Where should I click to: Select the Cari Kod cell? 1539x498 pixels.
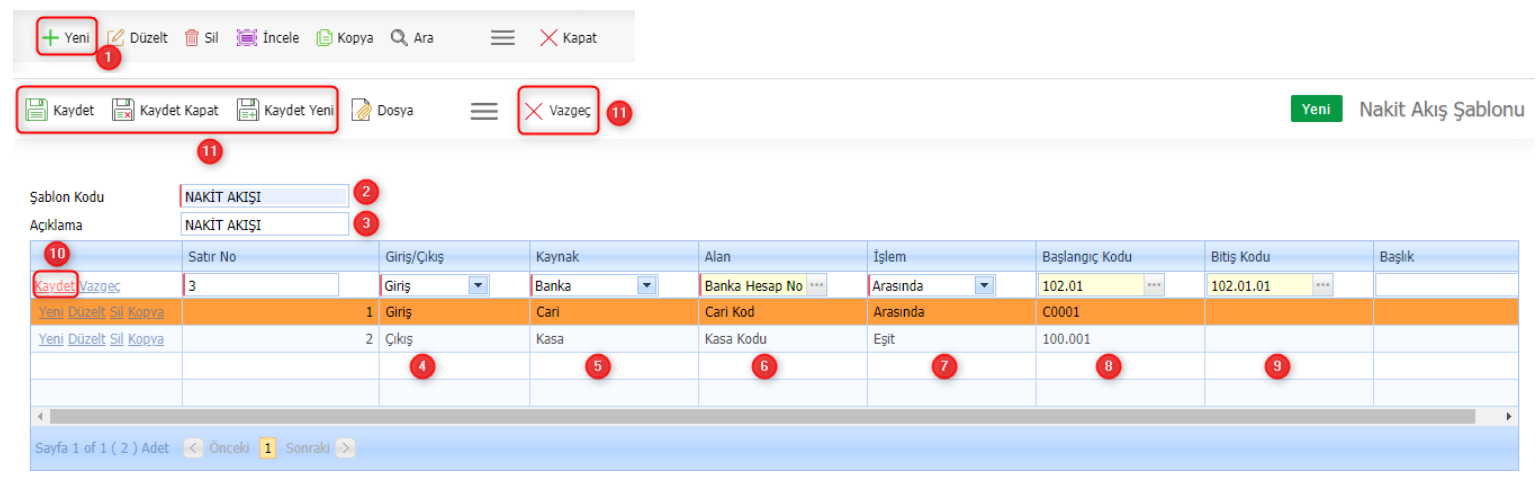[x=782, y=312]
